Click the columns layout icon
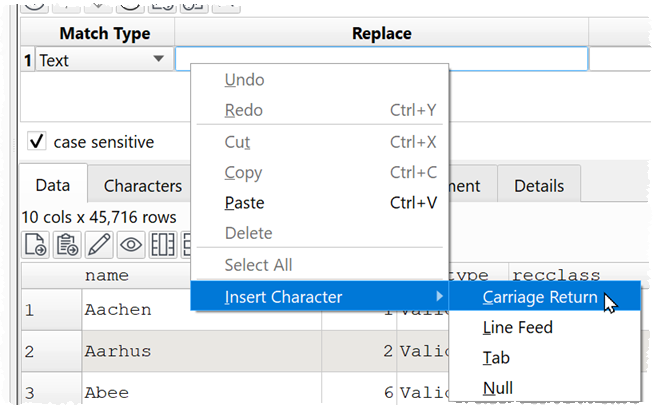 (163, 243)
